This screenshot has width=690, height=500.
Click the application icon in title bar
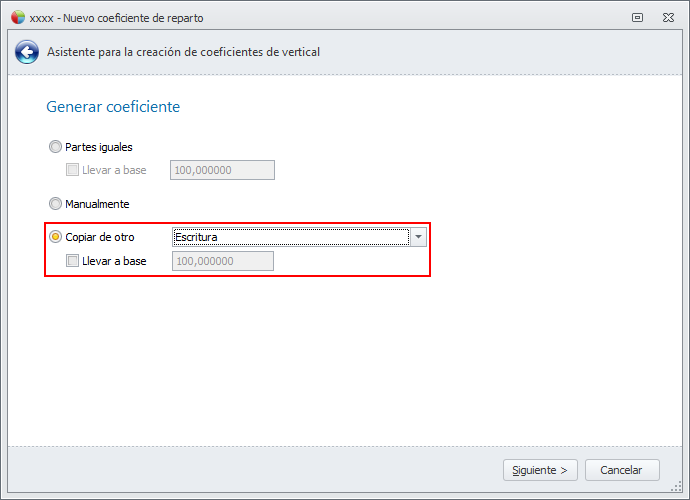(x=17, y=17)
